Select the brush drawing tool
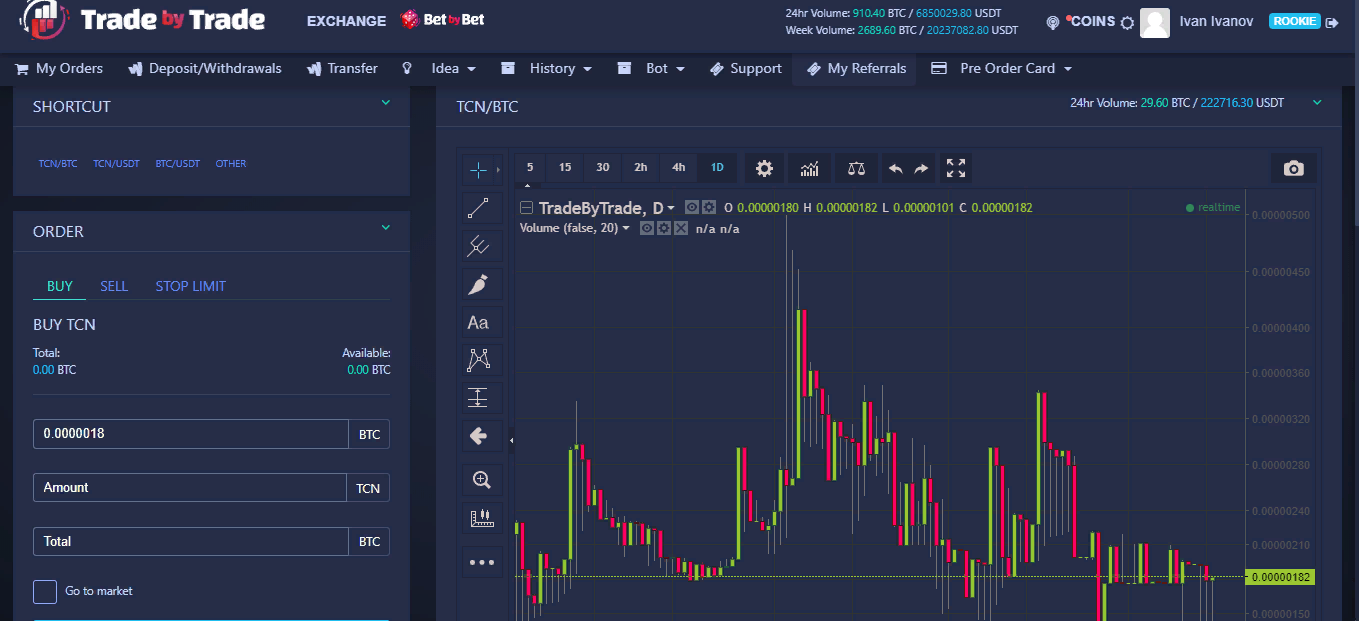Viewport: 1359px width, 621px height. [478, 284]
